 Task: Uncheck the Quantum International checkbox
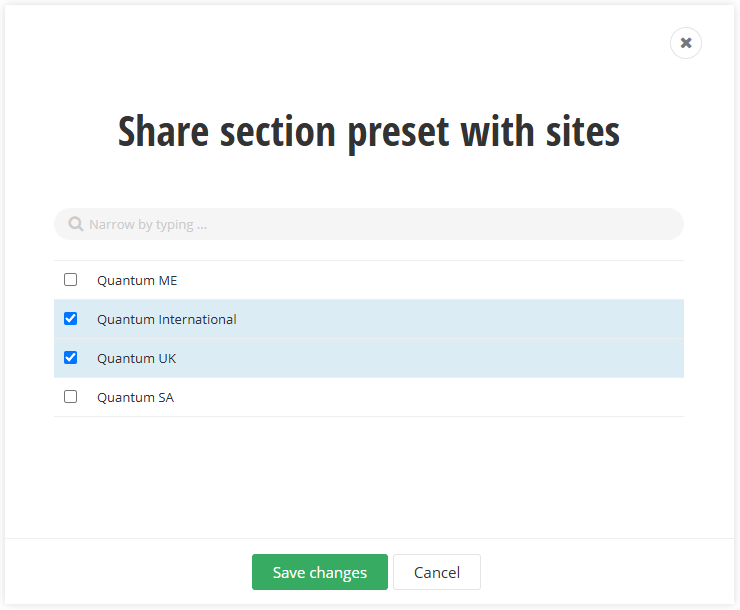(x=71, y=319)
